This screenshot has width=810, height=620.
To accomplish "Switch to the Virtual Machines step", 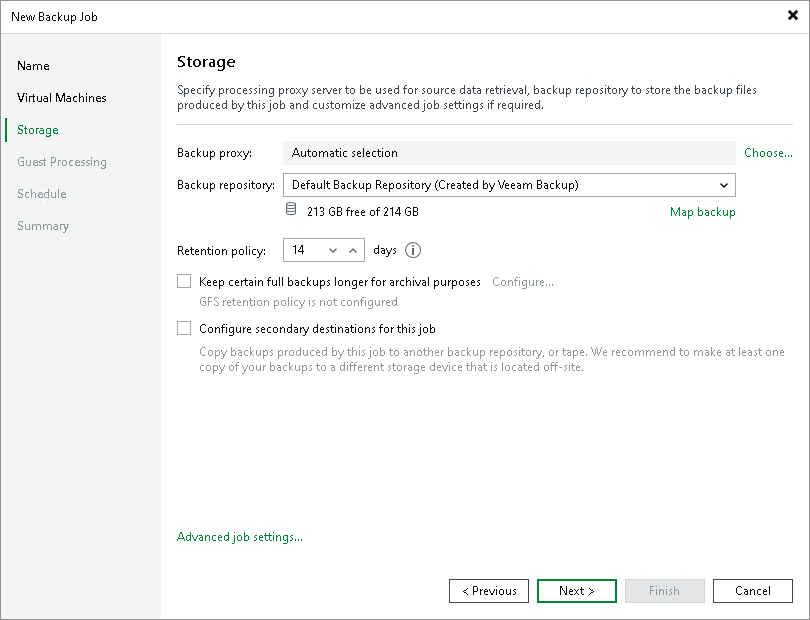I will [x=62, y=98].
